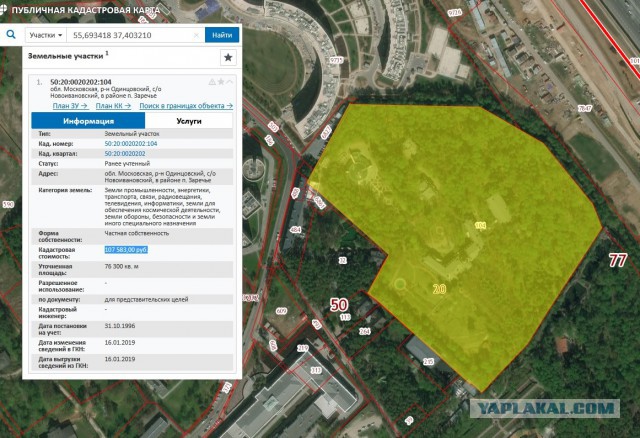
Task: Select map parcel labeled 113
Action: (x=345, y=317)
